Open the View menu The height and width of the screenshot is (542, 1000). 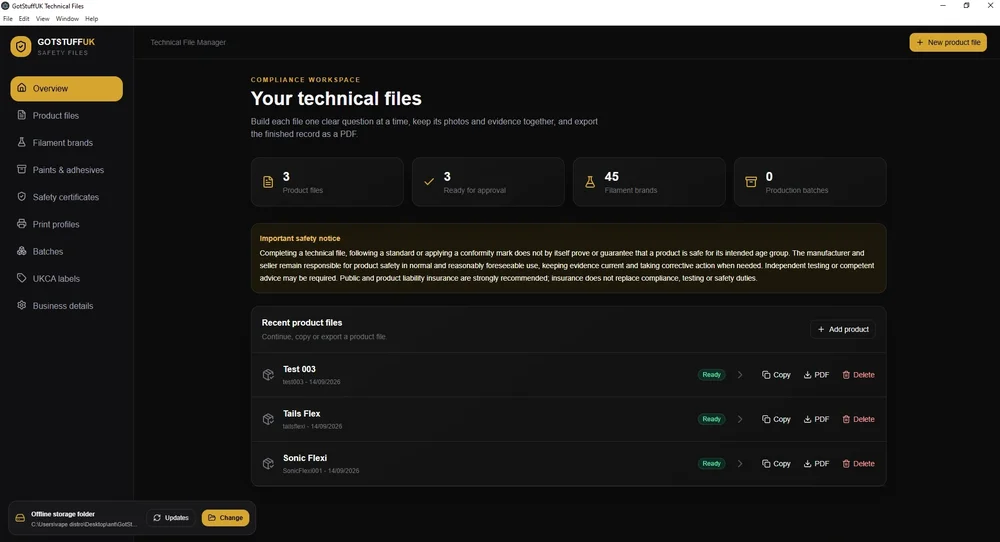click(x=43, y=18)
